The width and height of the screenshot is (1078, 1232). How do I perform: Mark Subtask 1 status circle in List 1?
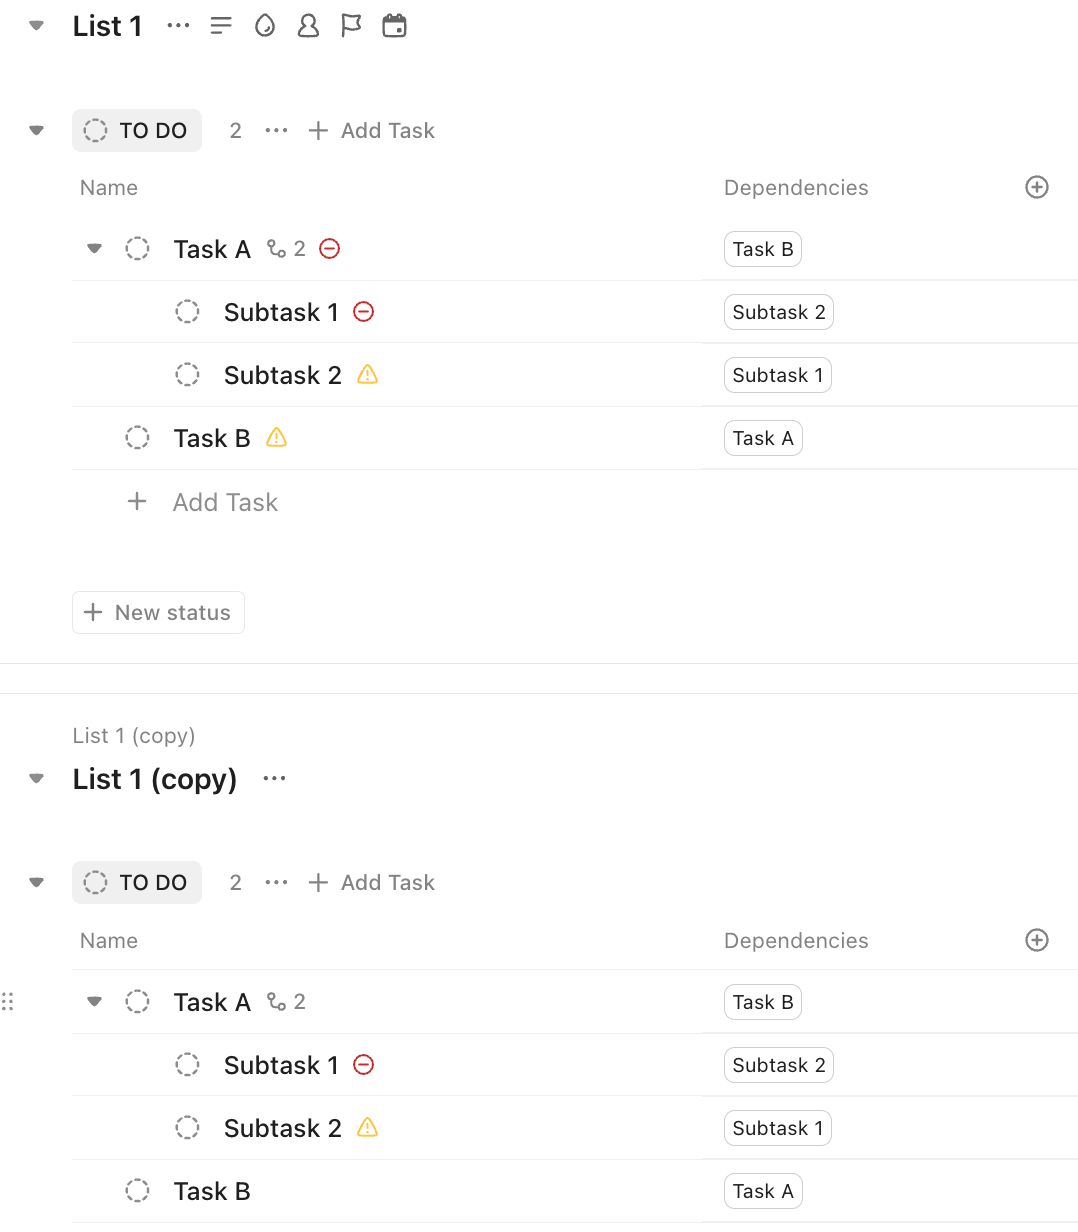[187, 312]
